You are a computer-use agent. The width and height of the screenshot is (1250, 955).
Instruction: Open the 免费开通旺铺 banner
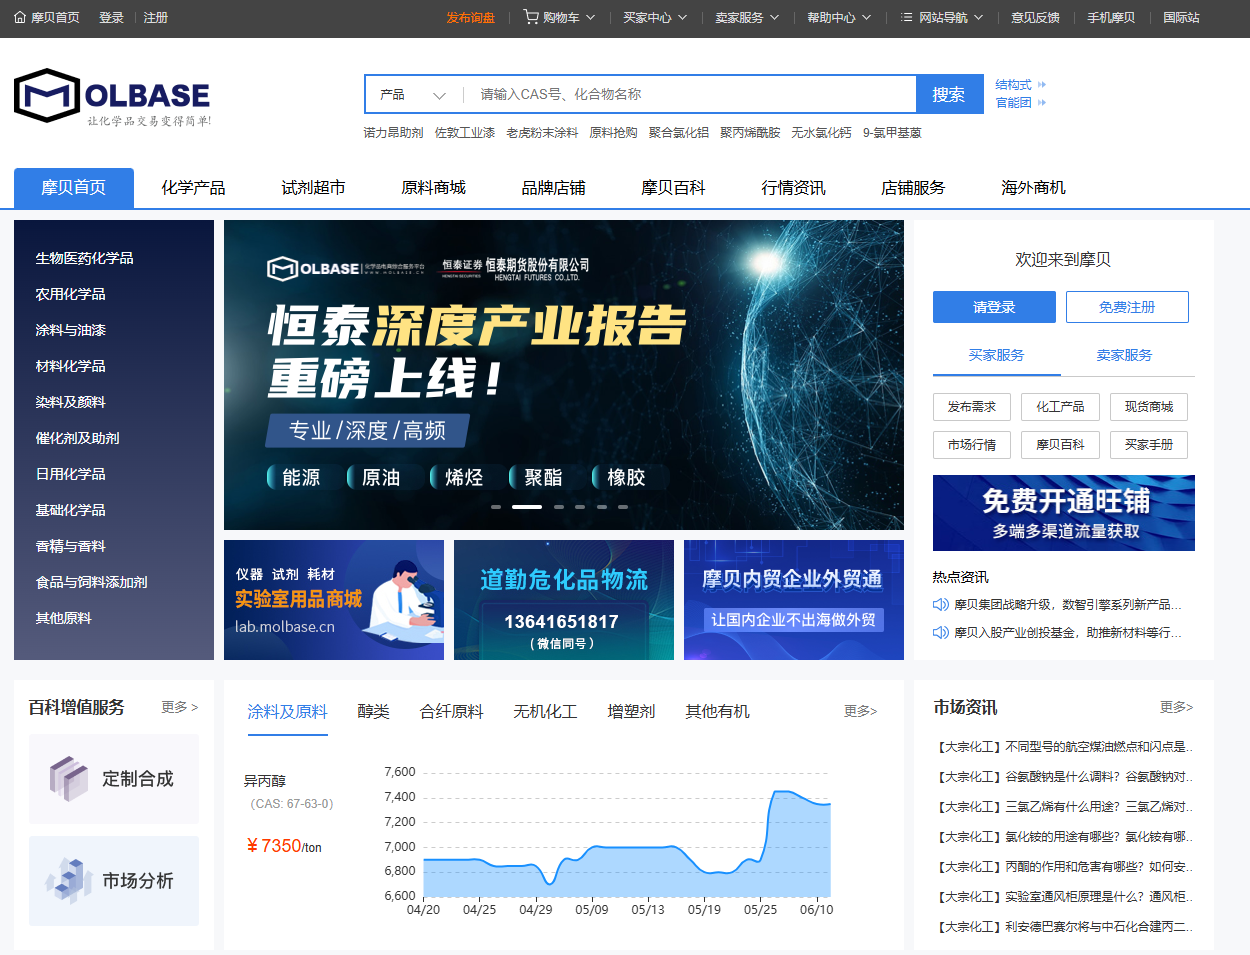[x=1064, y=513]
